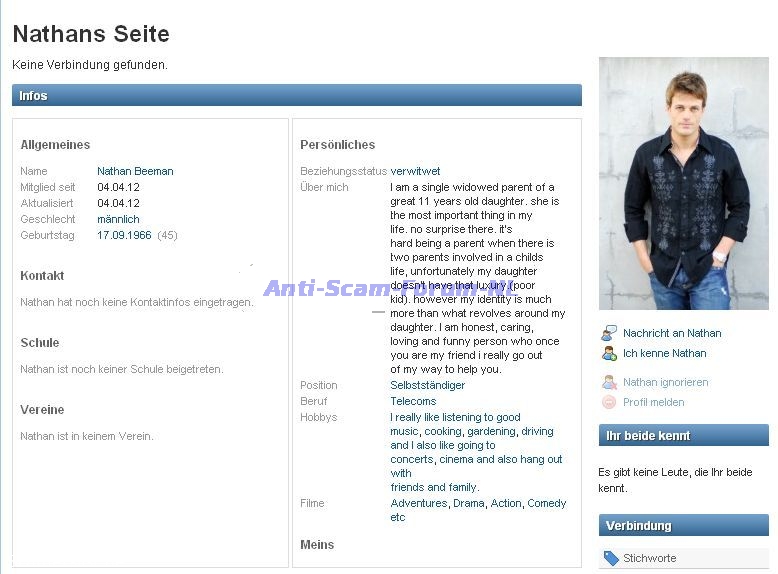Screen dimensions: 778x574
Task: Click the Selbstständiger position link
Action: tap(427, 385)
